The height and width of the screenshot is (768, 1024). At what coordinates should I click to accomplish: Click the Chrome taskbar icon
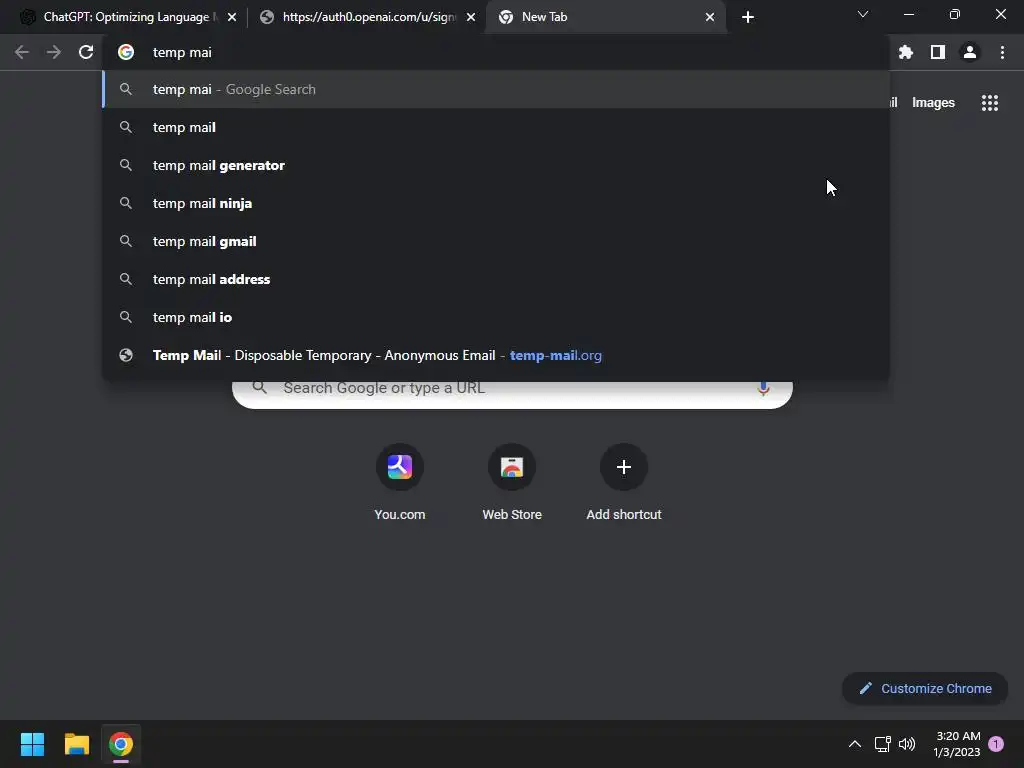[x=121, y=744]
